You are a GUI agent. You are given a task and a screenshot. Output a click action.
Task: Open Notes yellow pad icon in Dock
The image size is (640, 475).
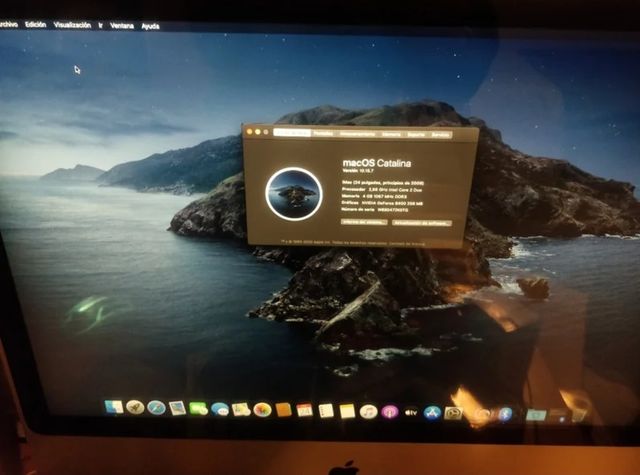pos(347,411)
